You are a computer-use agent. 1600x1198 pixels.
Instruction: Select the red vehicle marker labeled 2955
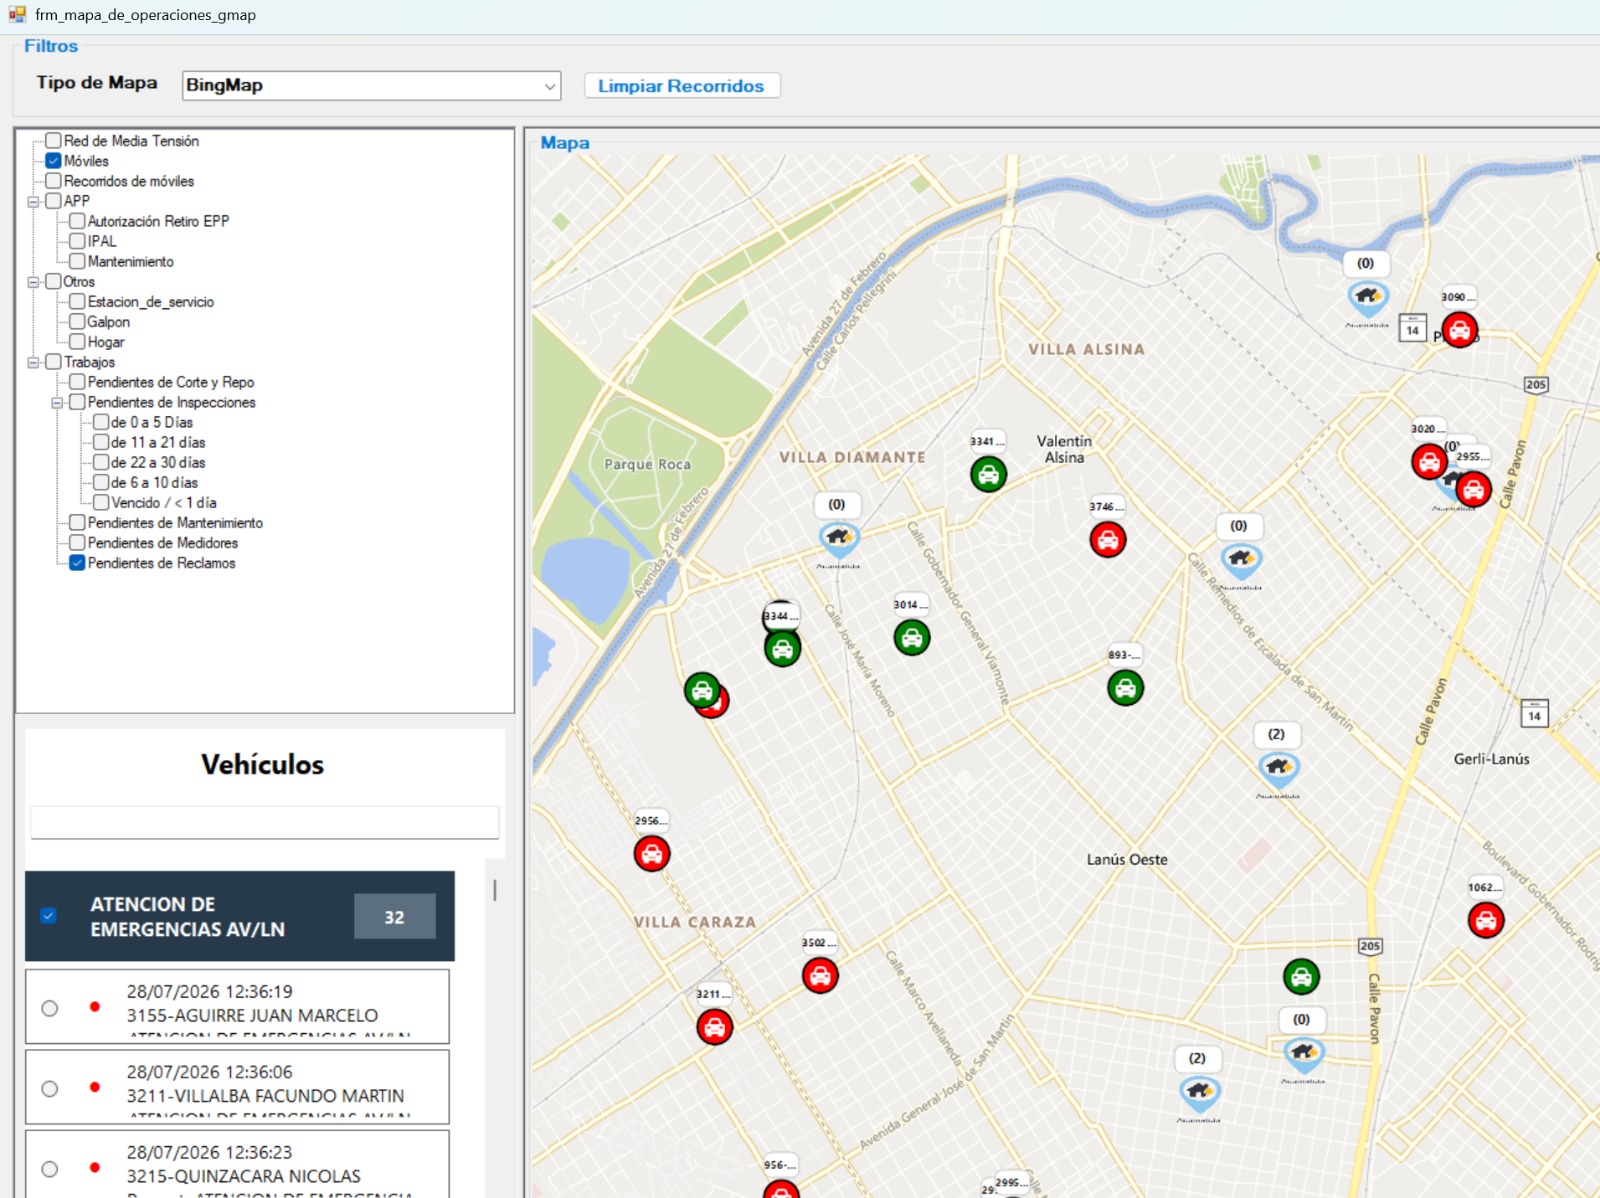1473,489
